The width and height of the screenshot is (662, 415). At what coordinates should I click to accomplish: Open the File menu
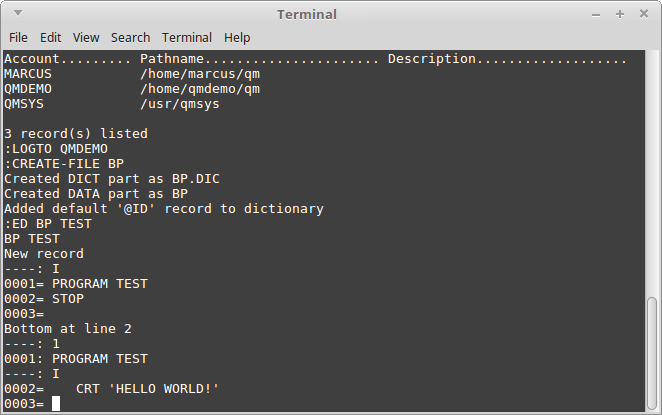coord(18,38)
